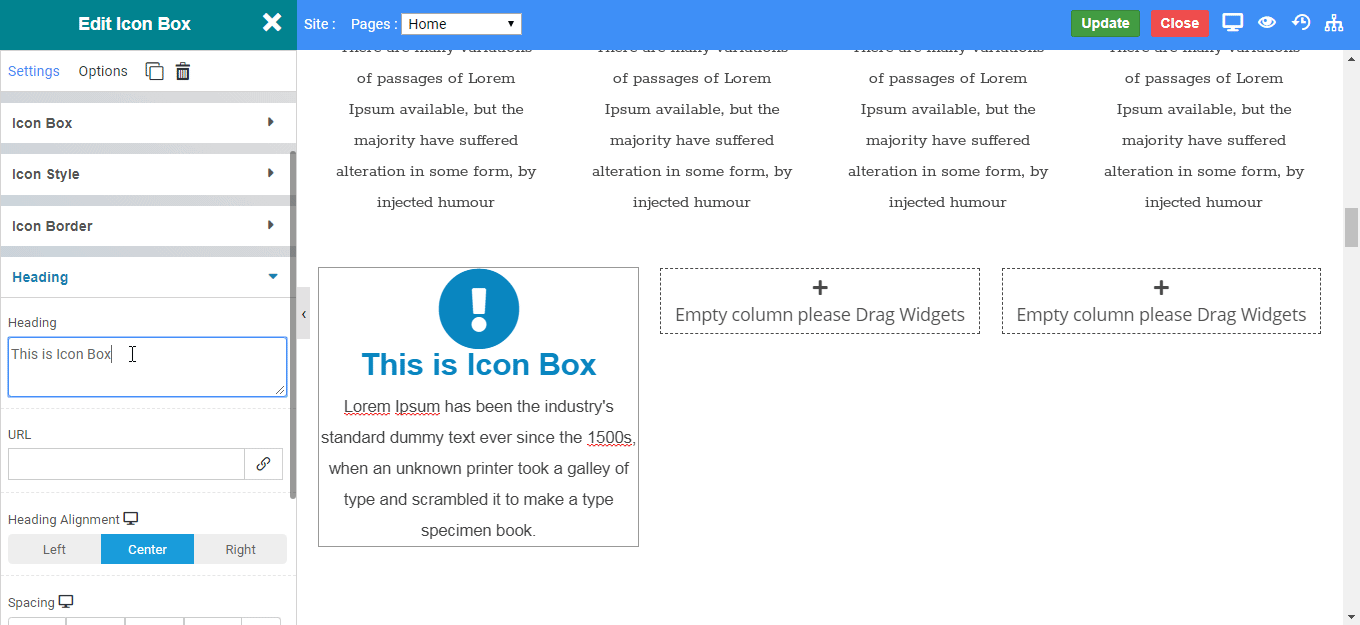This screenshot has width=1360, height=625.
Task: Click the red Close button
Action: click(1180, 23)
